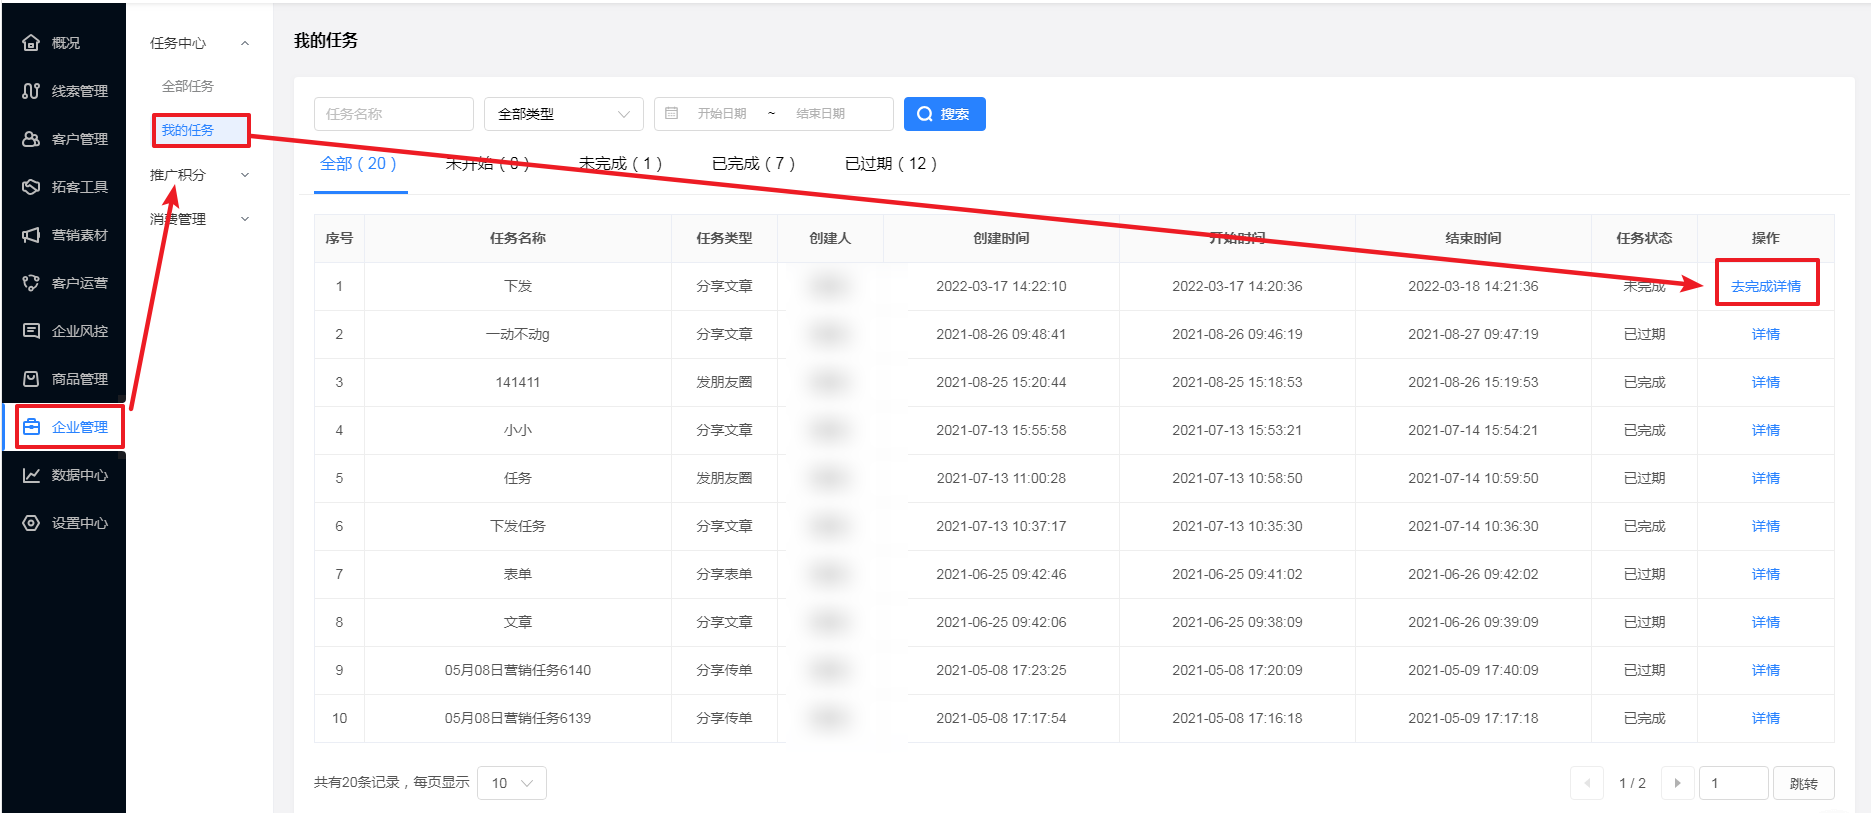Click creation time 2022-03-17 14:22:10
This screenshot has width=1871, height=813.
[1001, 286]
